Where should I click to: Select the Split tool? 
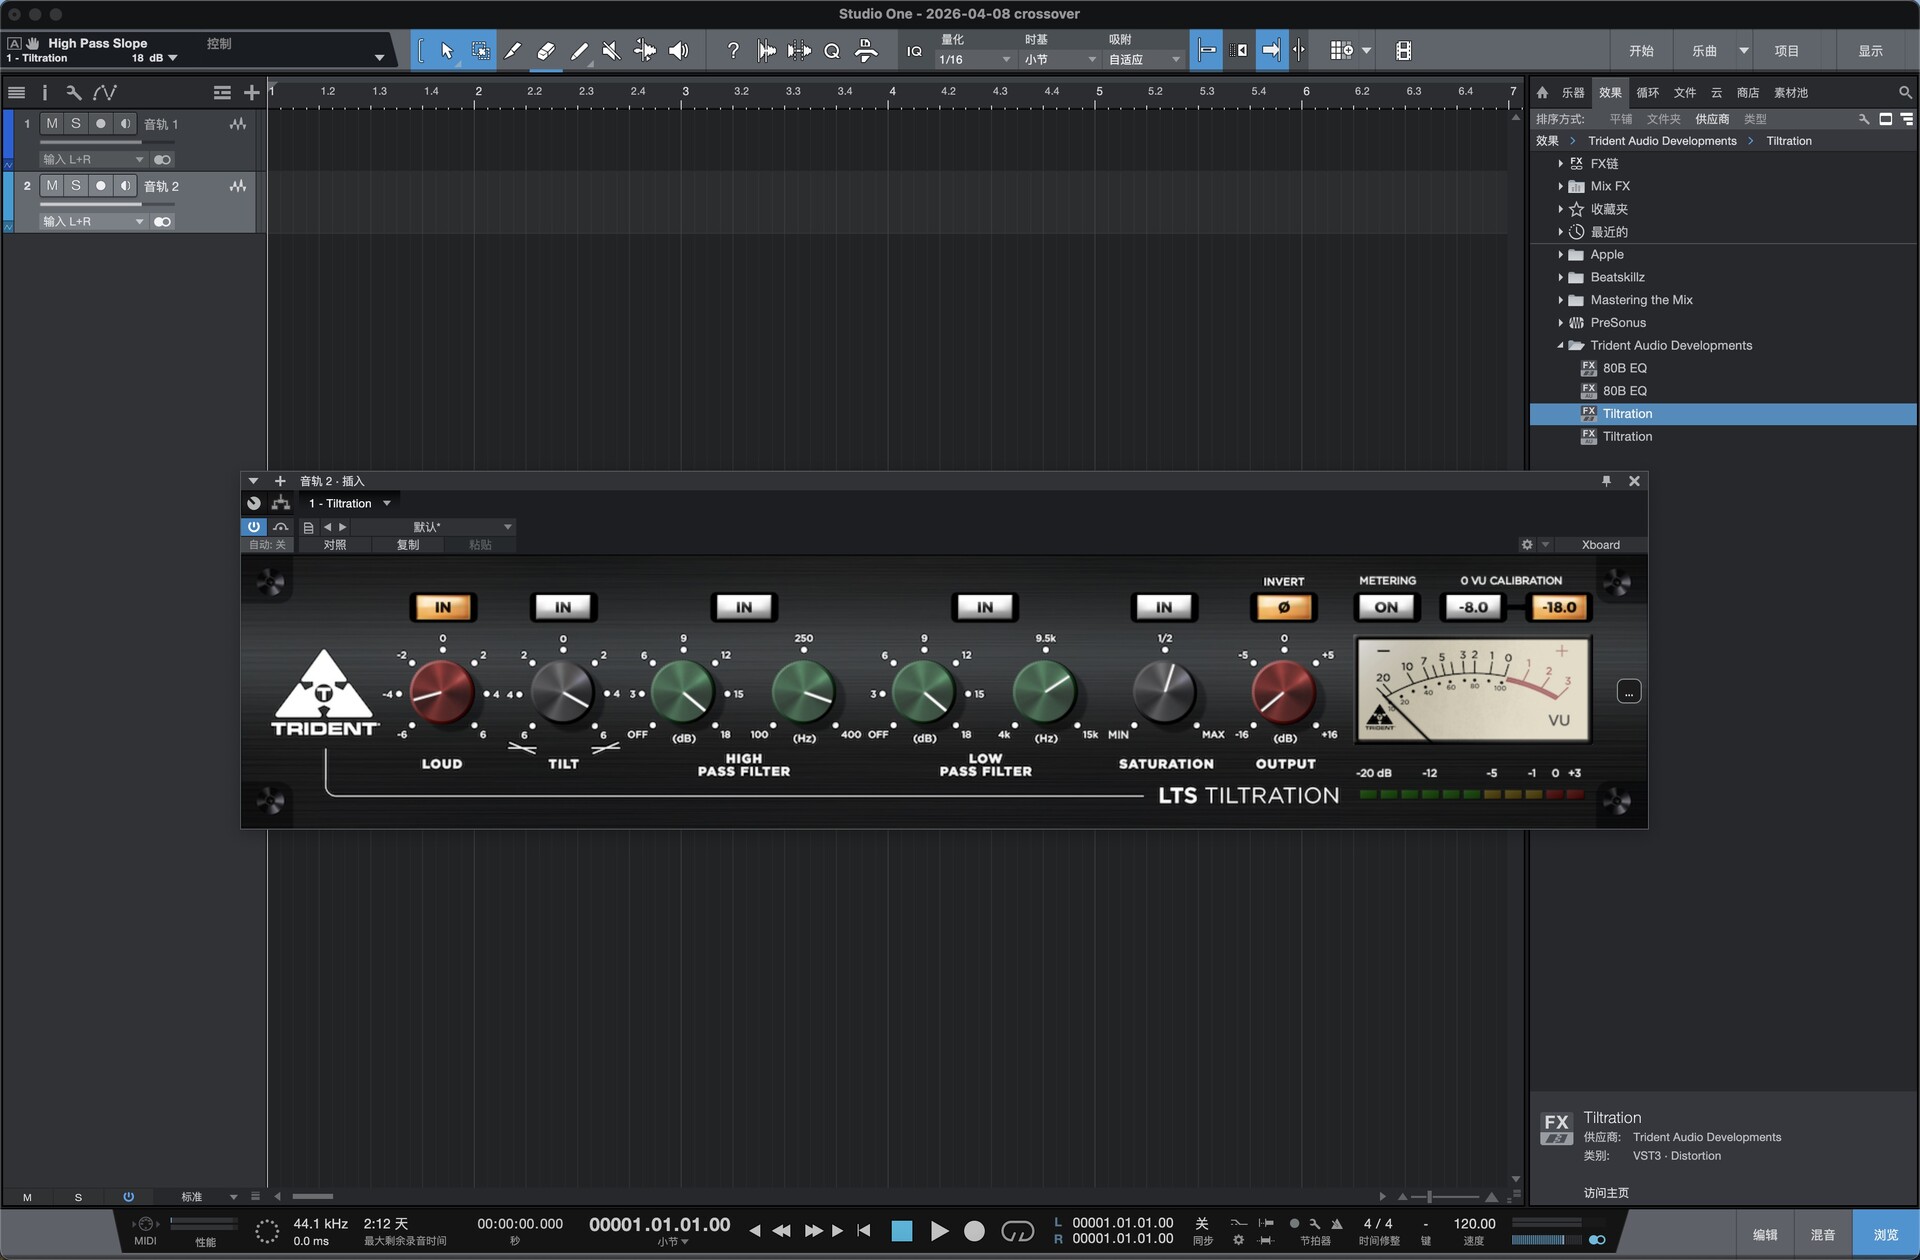pyautogui.click(x=513, y=50)
